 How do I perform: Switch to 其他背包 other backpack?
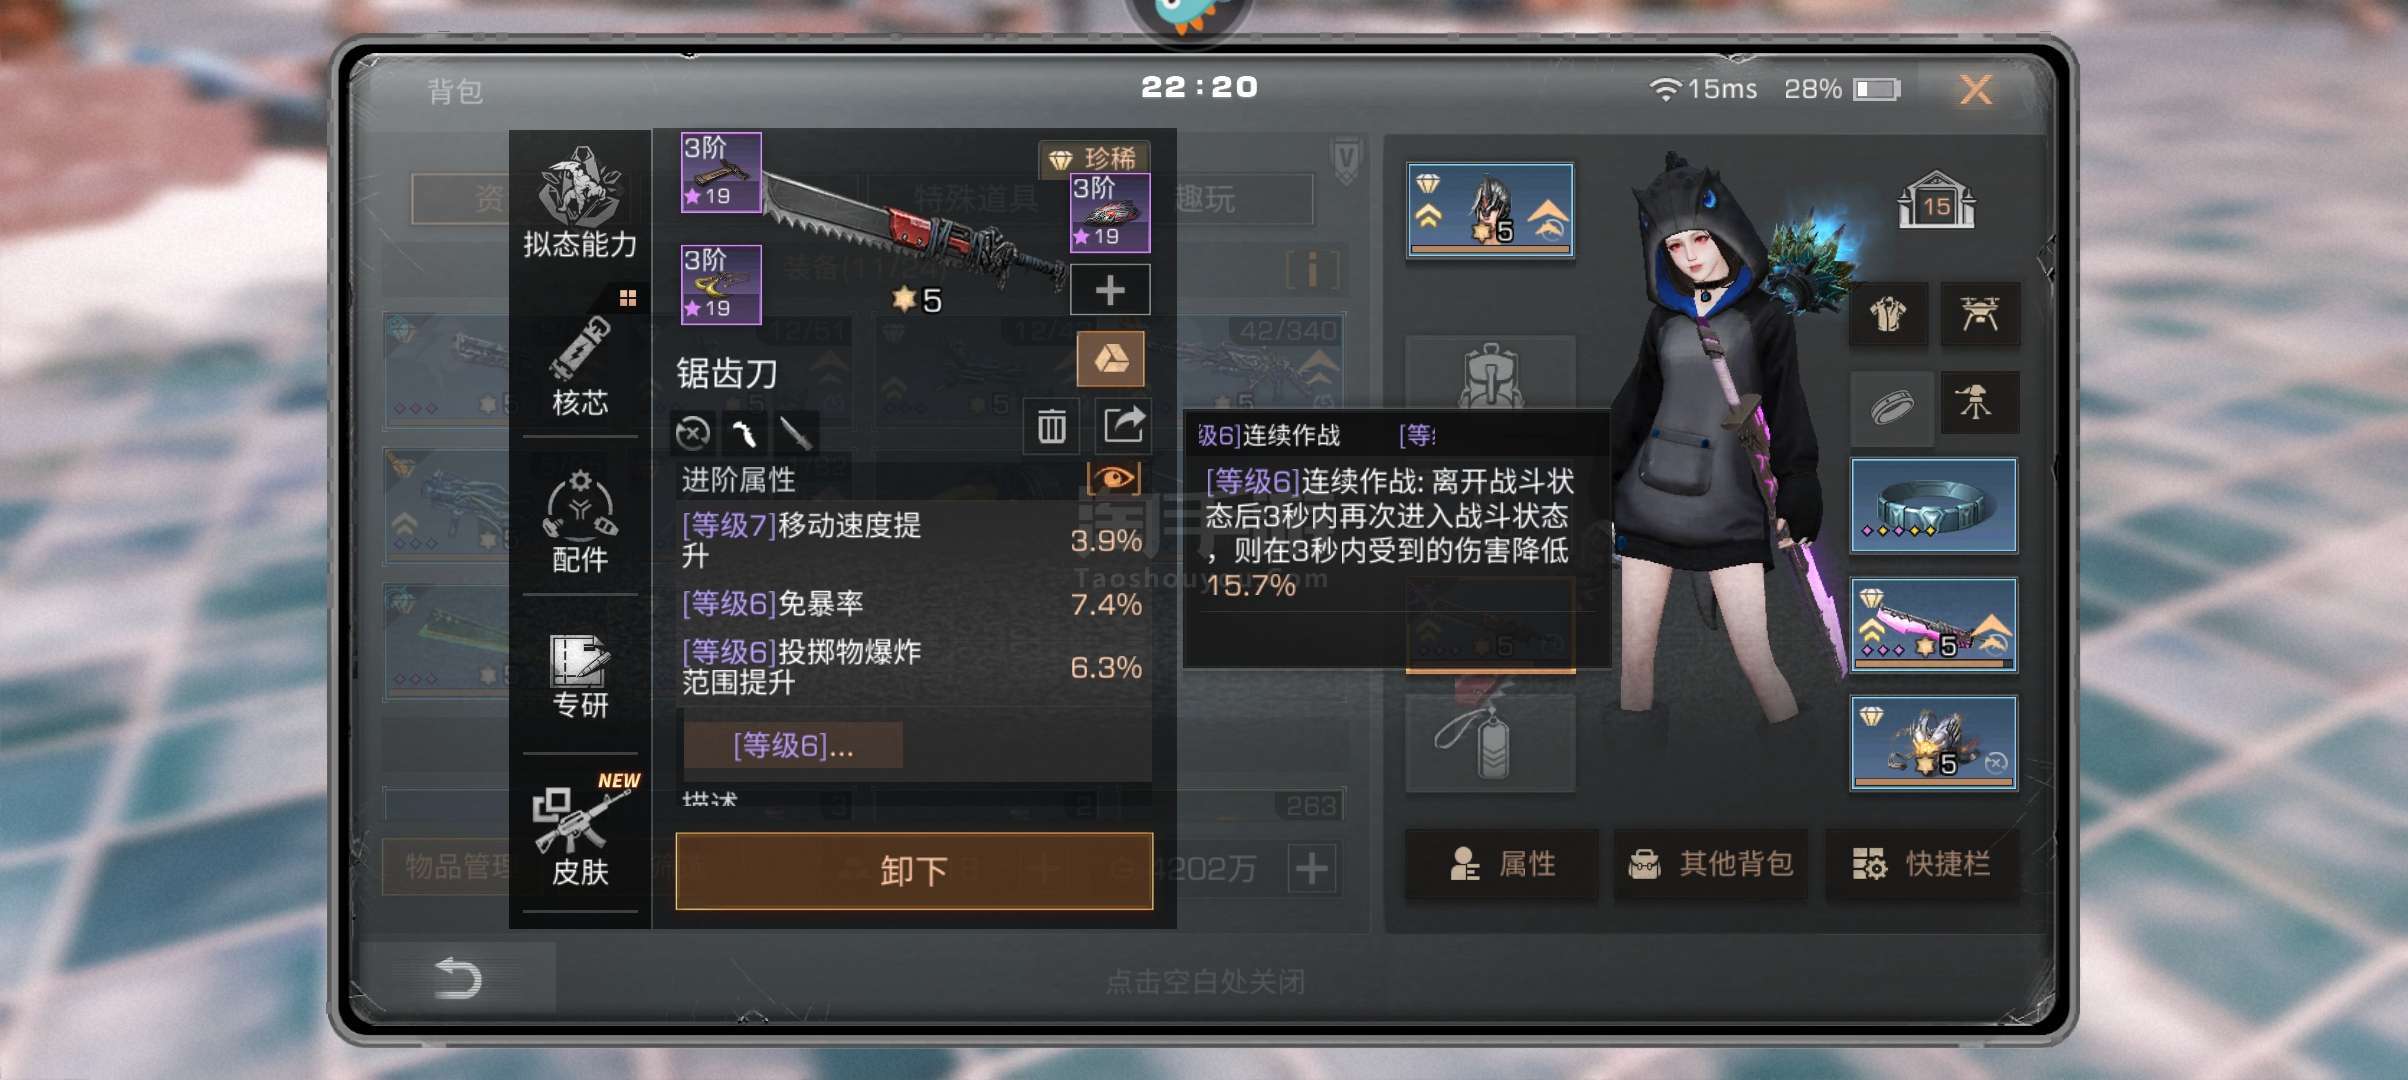(x=1711, y=864)
